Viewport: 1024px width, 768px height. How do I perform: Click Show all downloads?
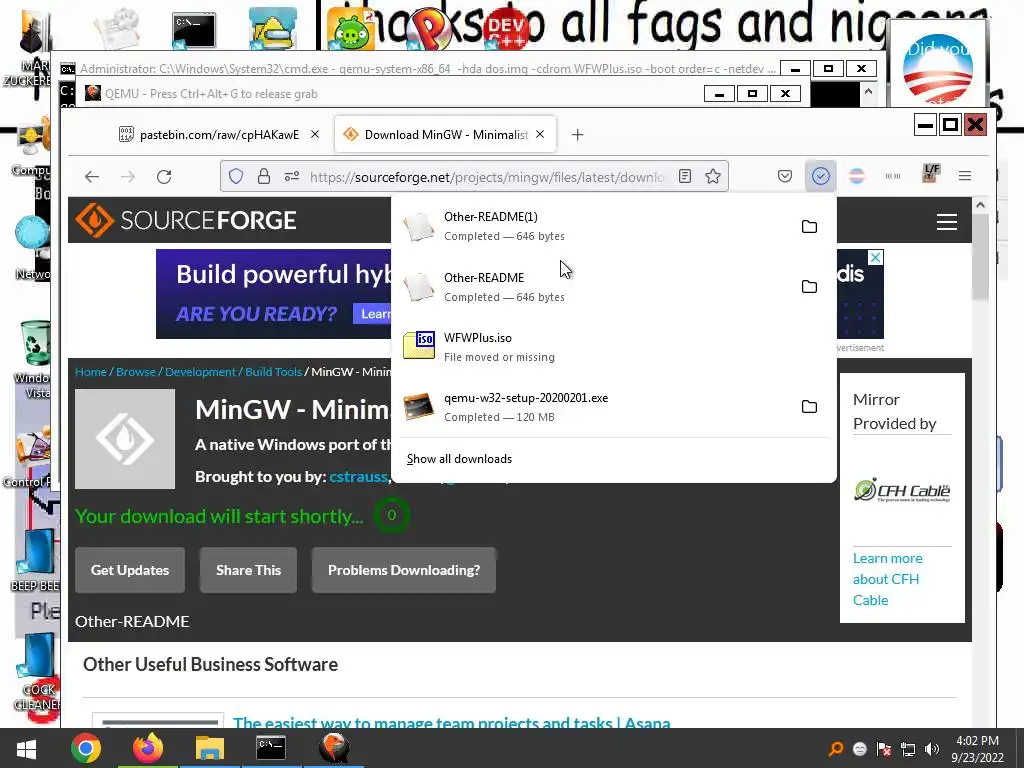pos(459,459)
